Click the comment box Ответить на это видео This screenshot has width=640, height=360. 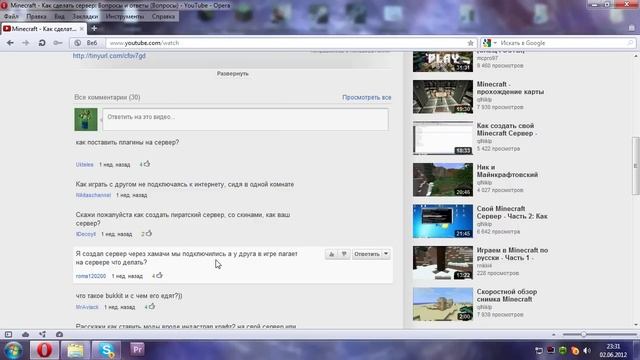click(x=245, y=119)
